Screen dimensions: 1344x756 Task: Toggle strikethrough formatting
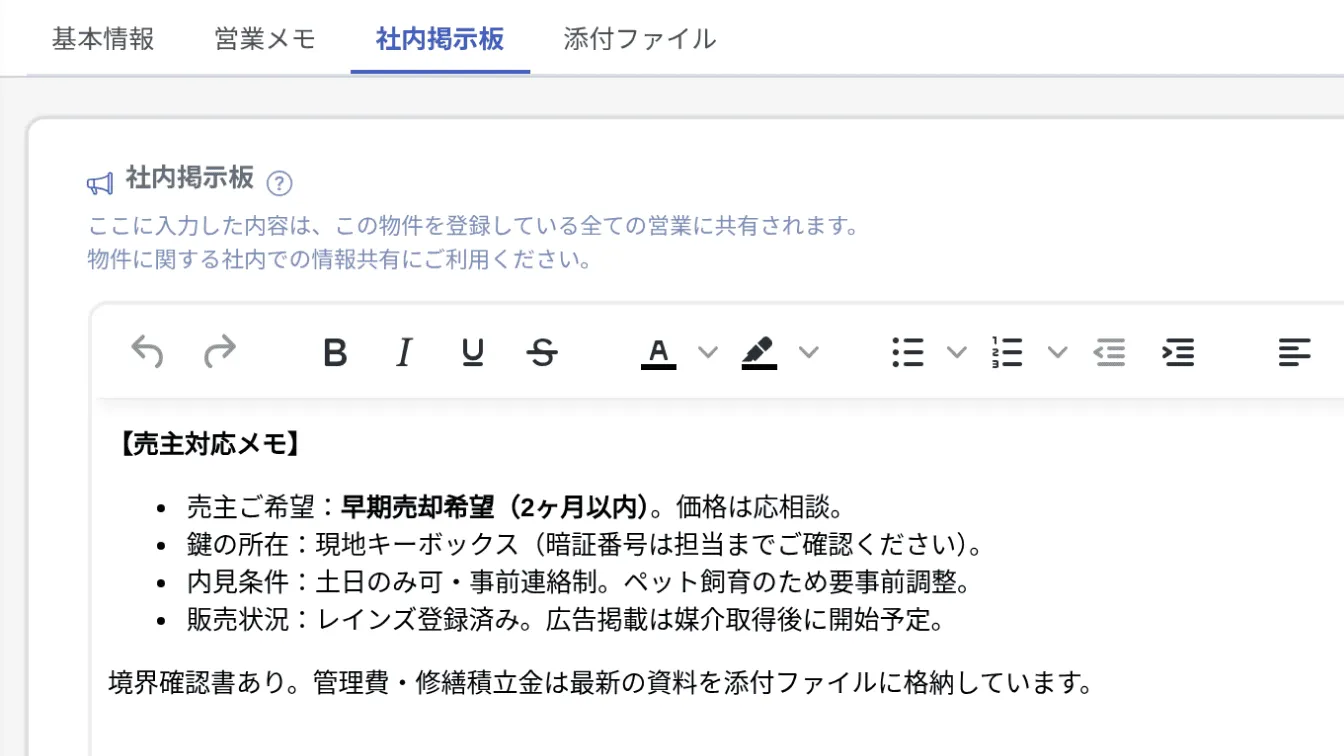click(542, 352)
